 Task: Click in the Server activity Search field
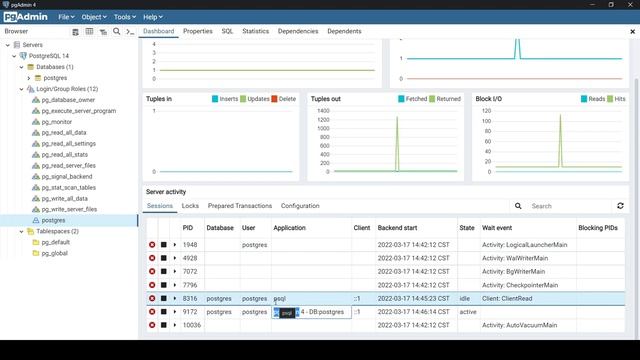point(569,206)
